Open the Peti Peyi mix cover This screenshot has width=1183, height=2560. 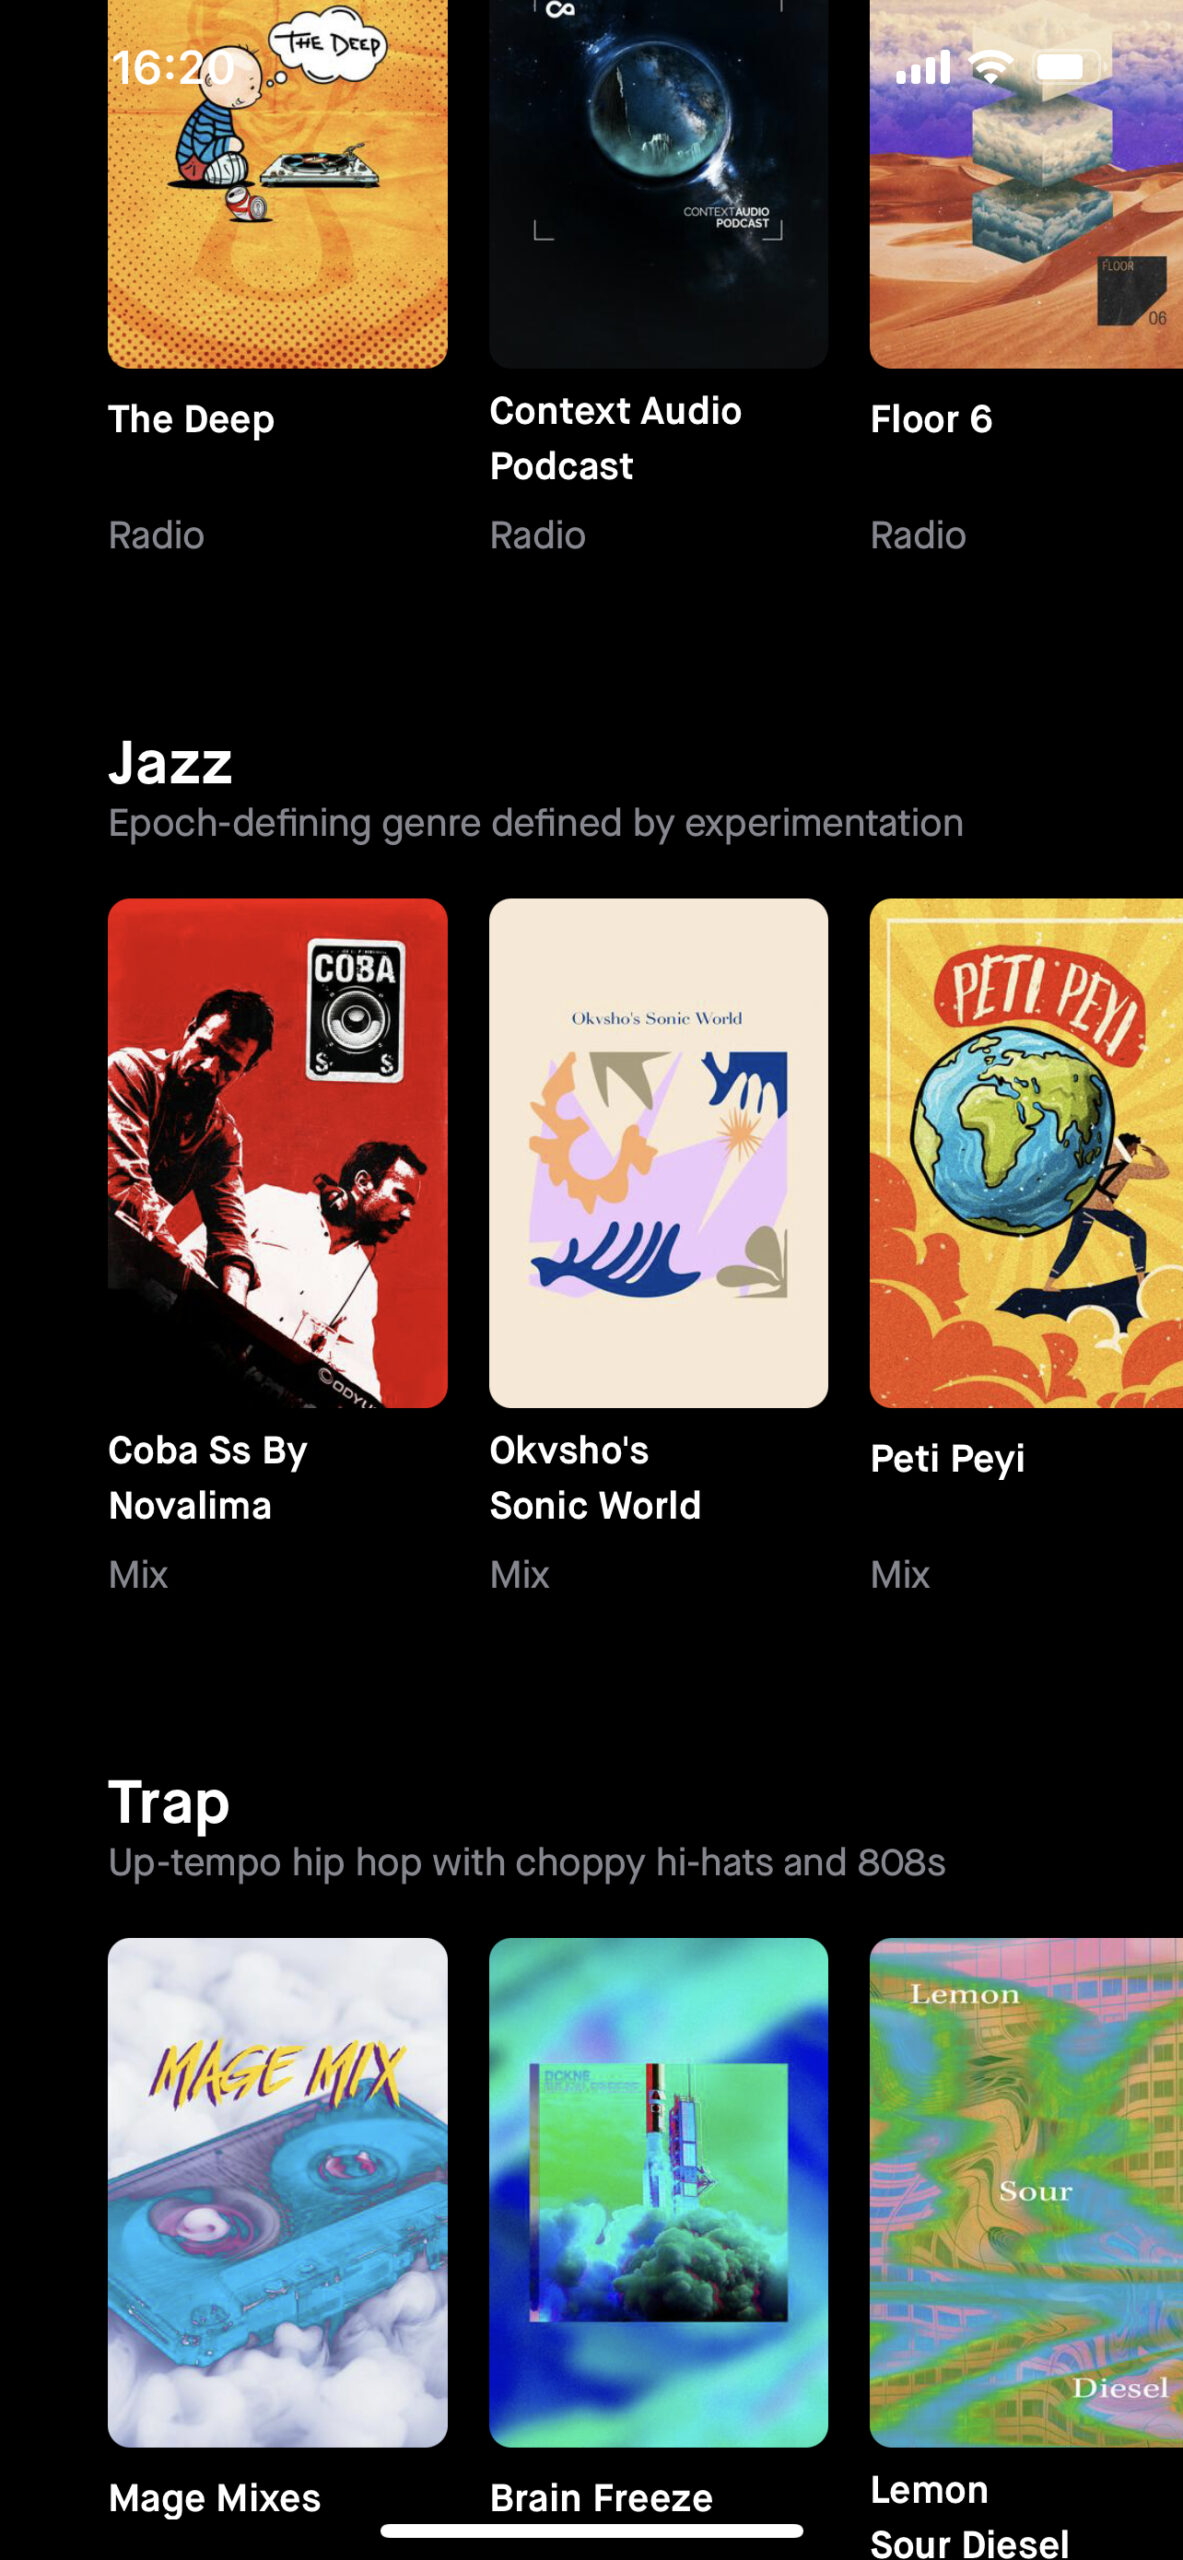[x=1026, y=1153]
